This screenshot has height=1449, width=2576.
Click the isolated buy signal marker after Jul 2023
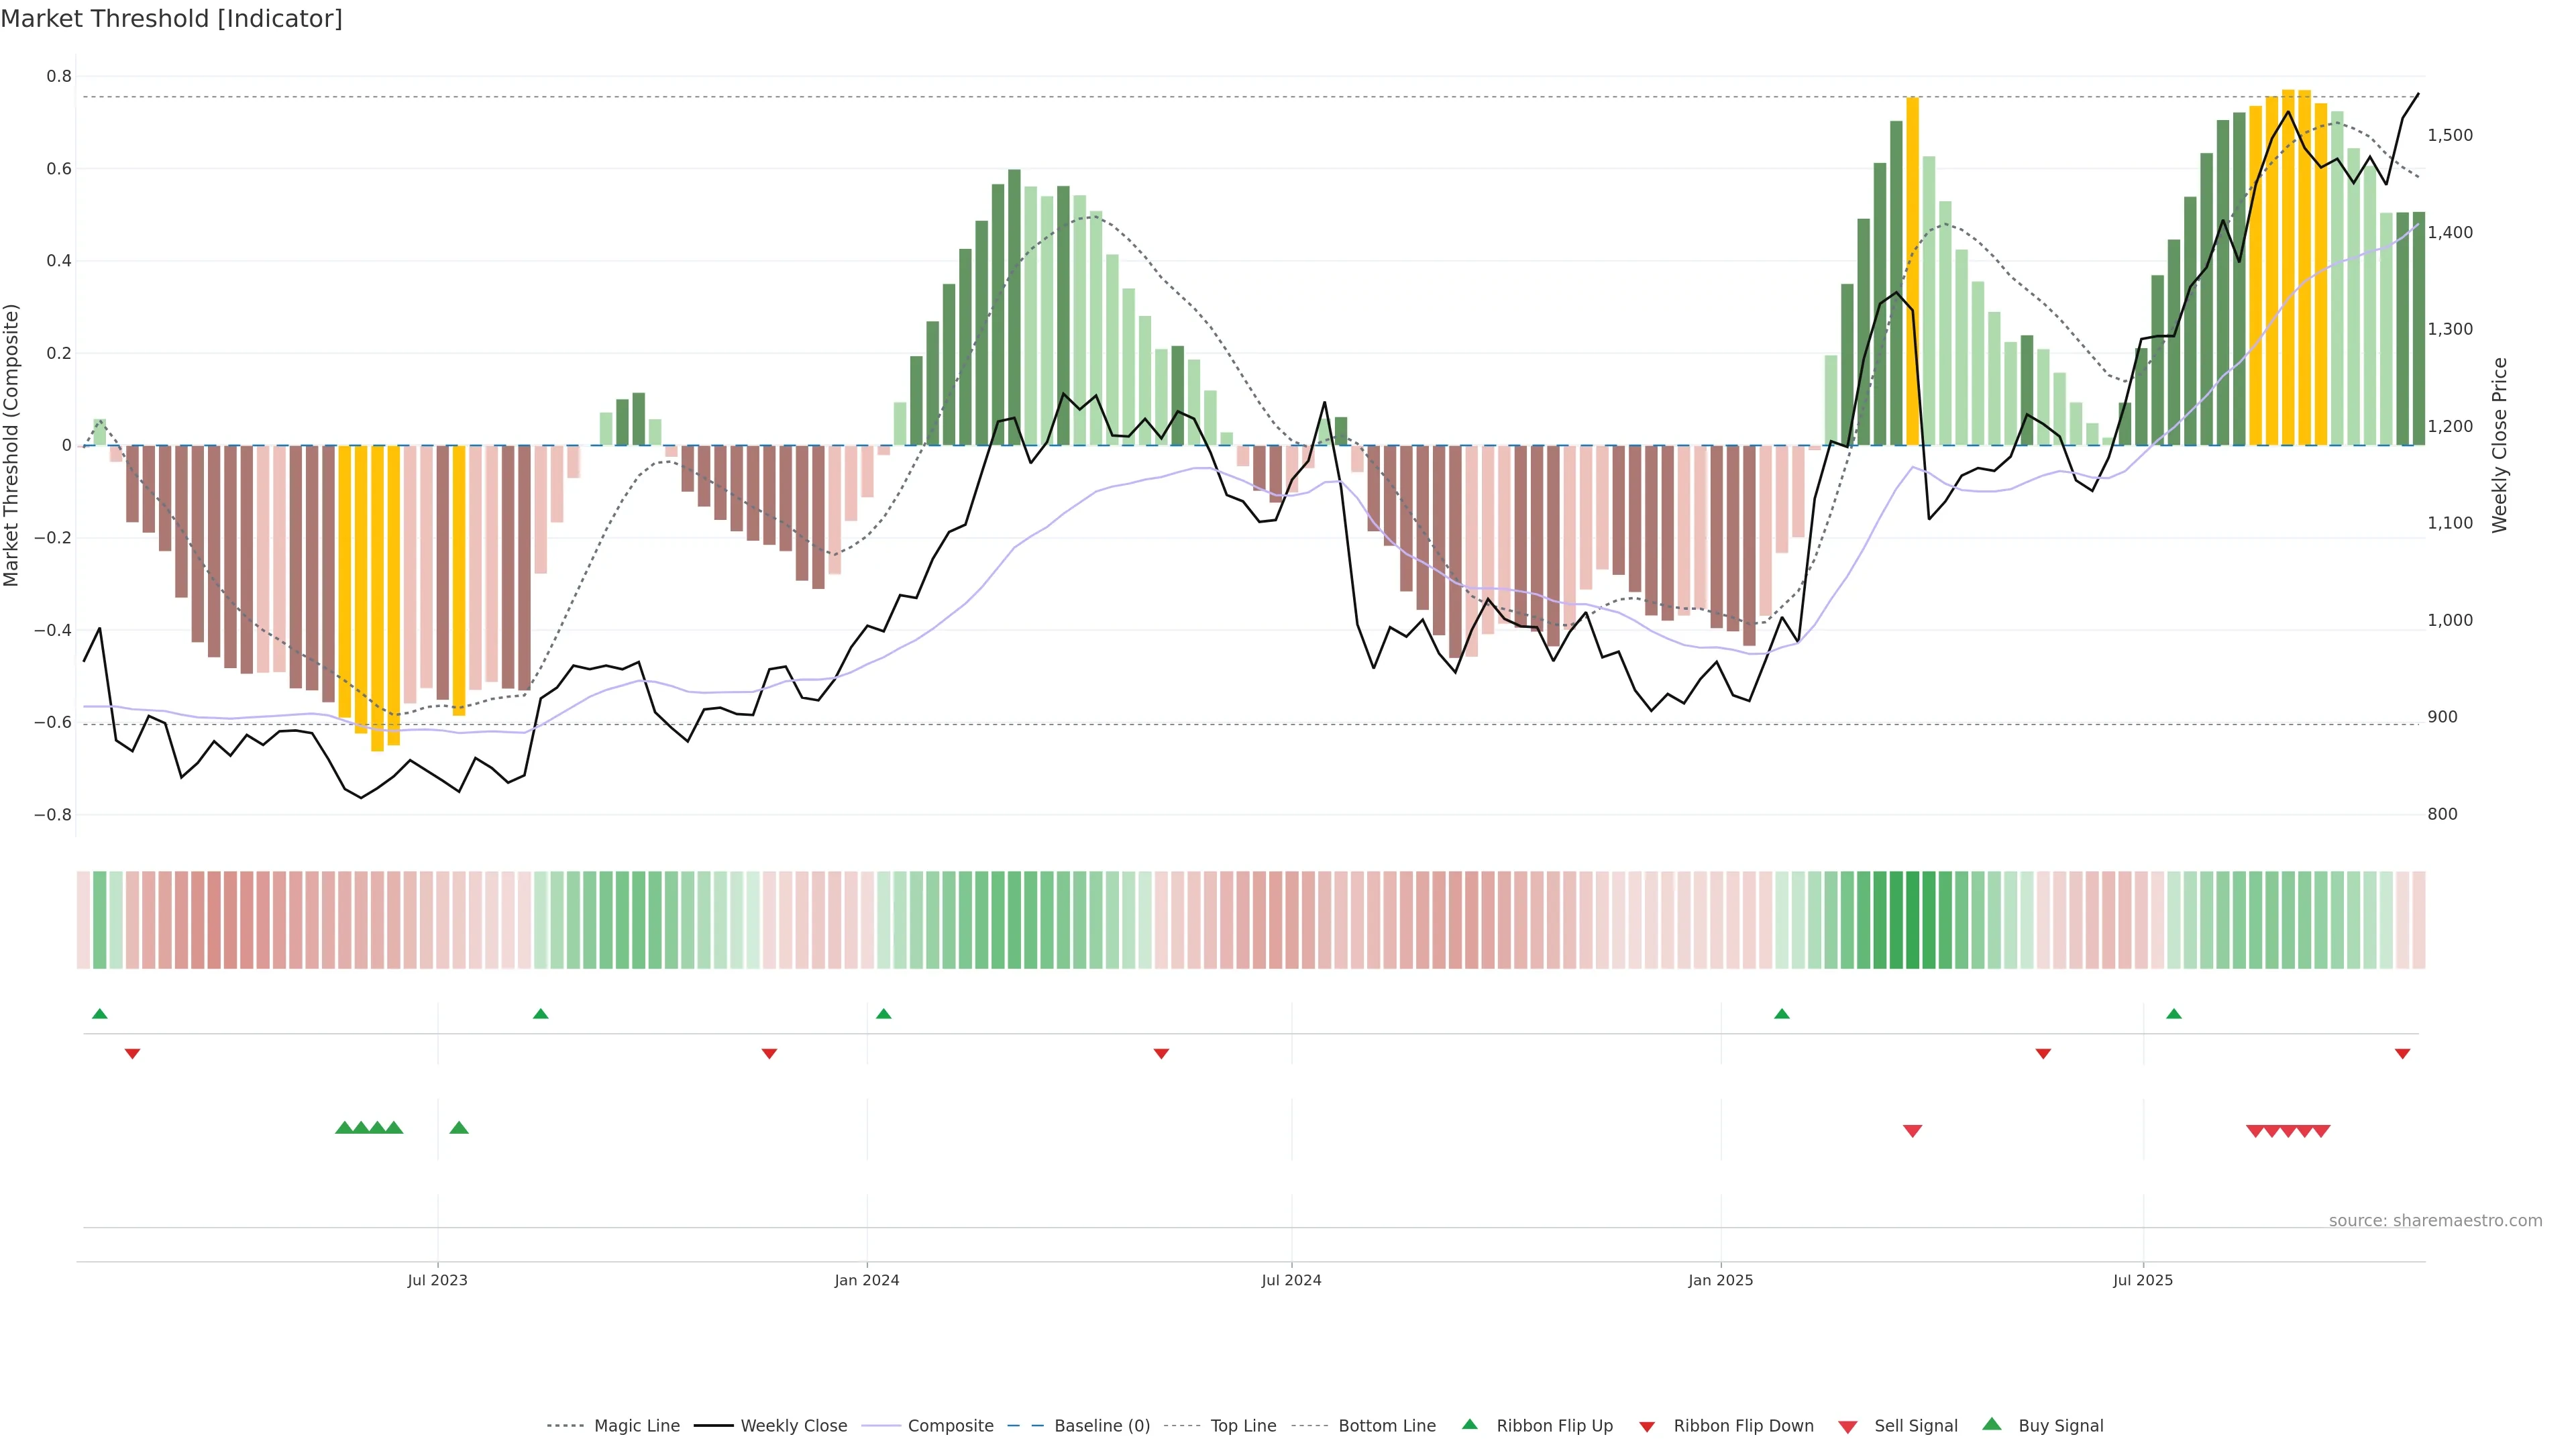459,1128
